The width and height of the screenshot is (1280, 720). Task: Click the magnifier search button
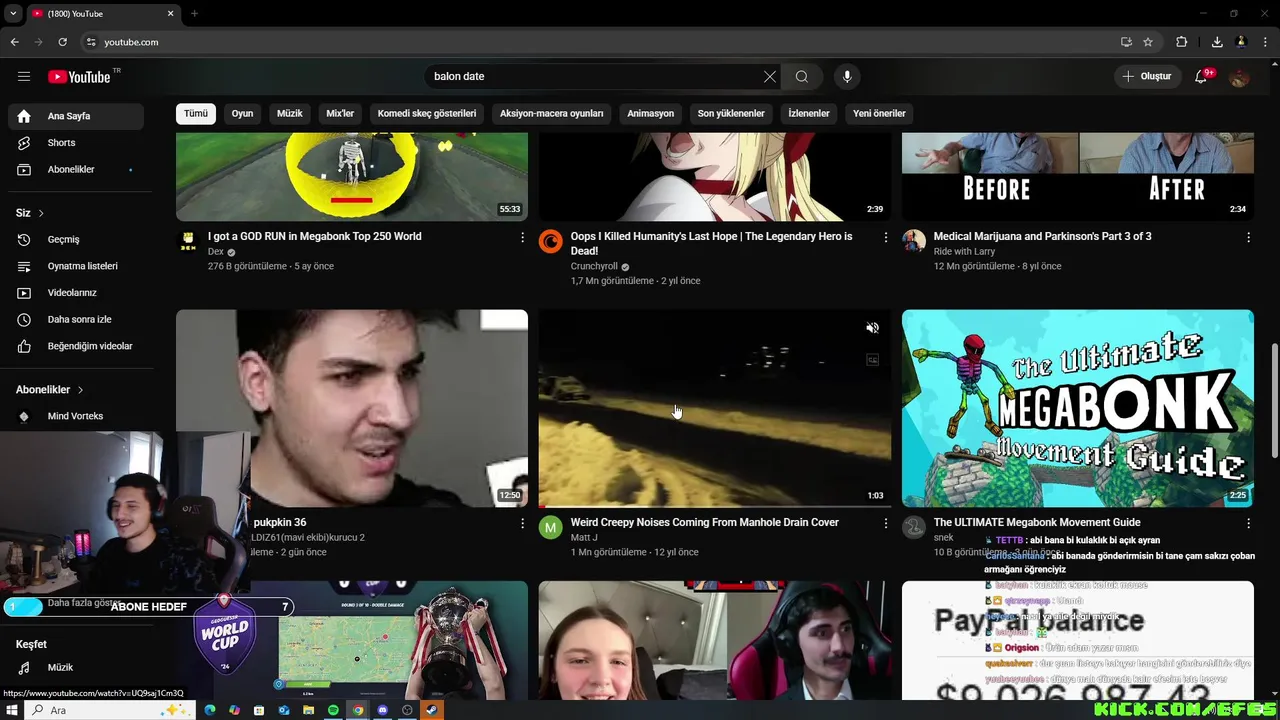[802, 76]
